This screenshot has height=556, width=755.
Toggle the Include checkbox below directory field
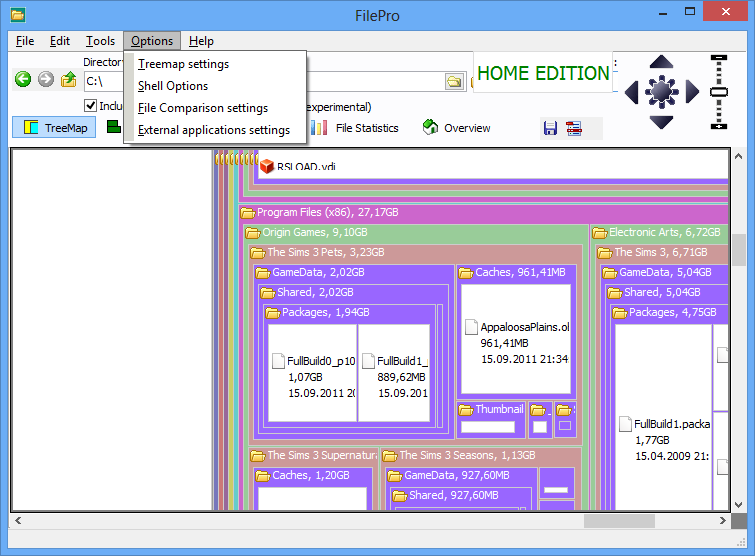(x=90, y=105)
